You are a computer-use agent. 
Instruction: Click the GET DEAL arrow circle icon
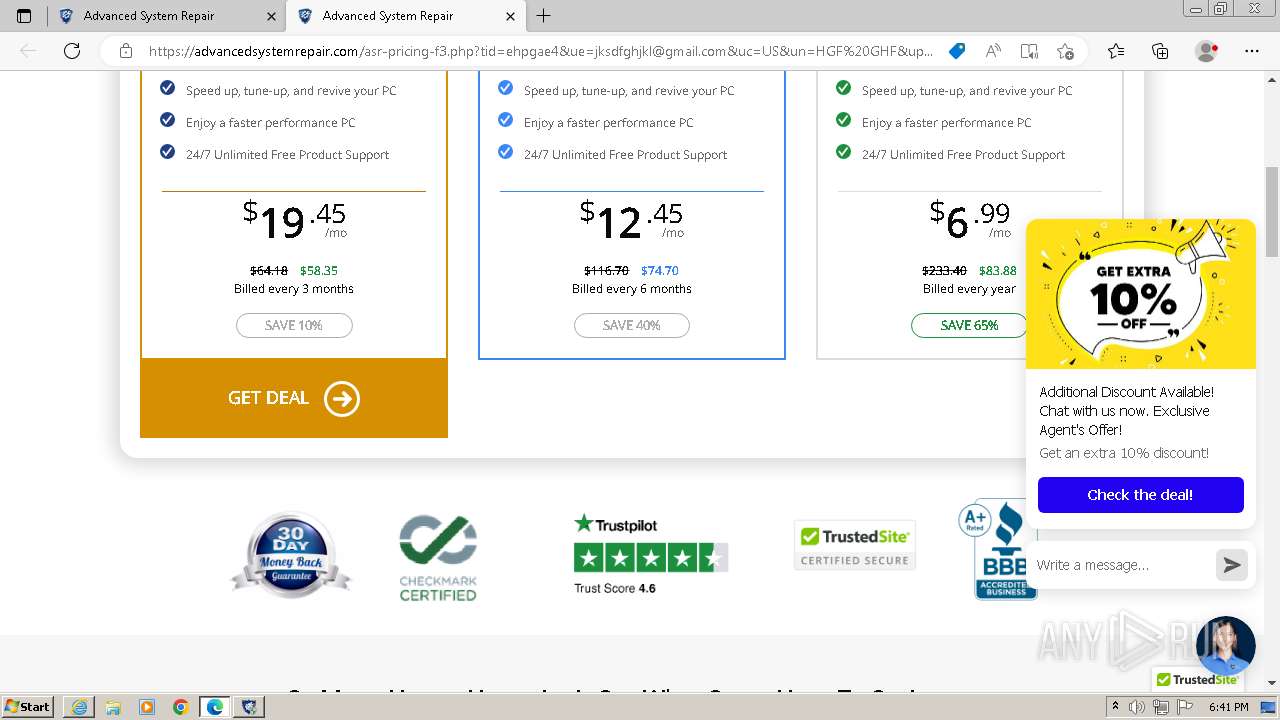coord(341,398)
